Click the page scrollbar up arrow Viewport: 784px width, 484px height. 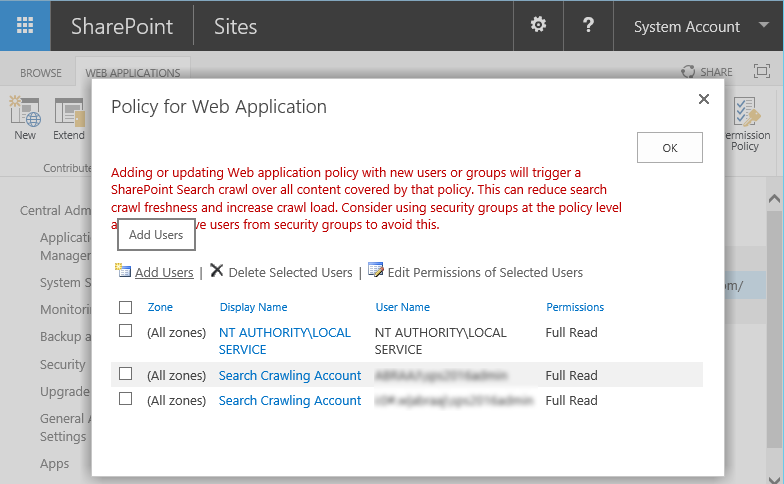tap(774, 198)
